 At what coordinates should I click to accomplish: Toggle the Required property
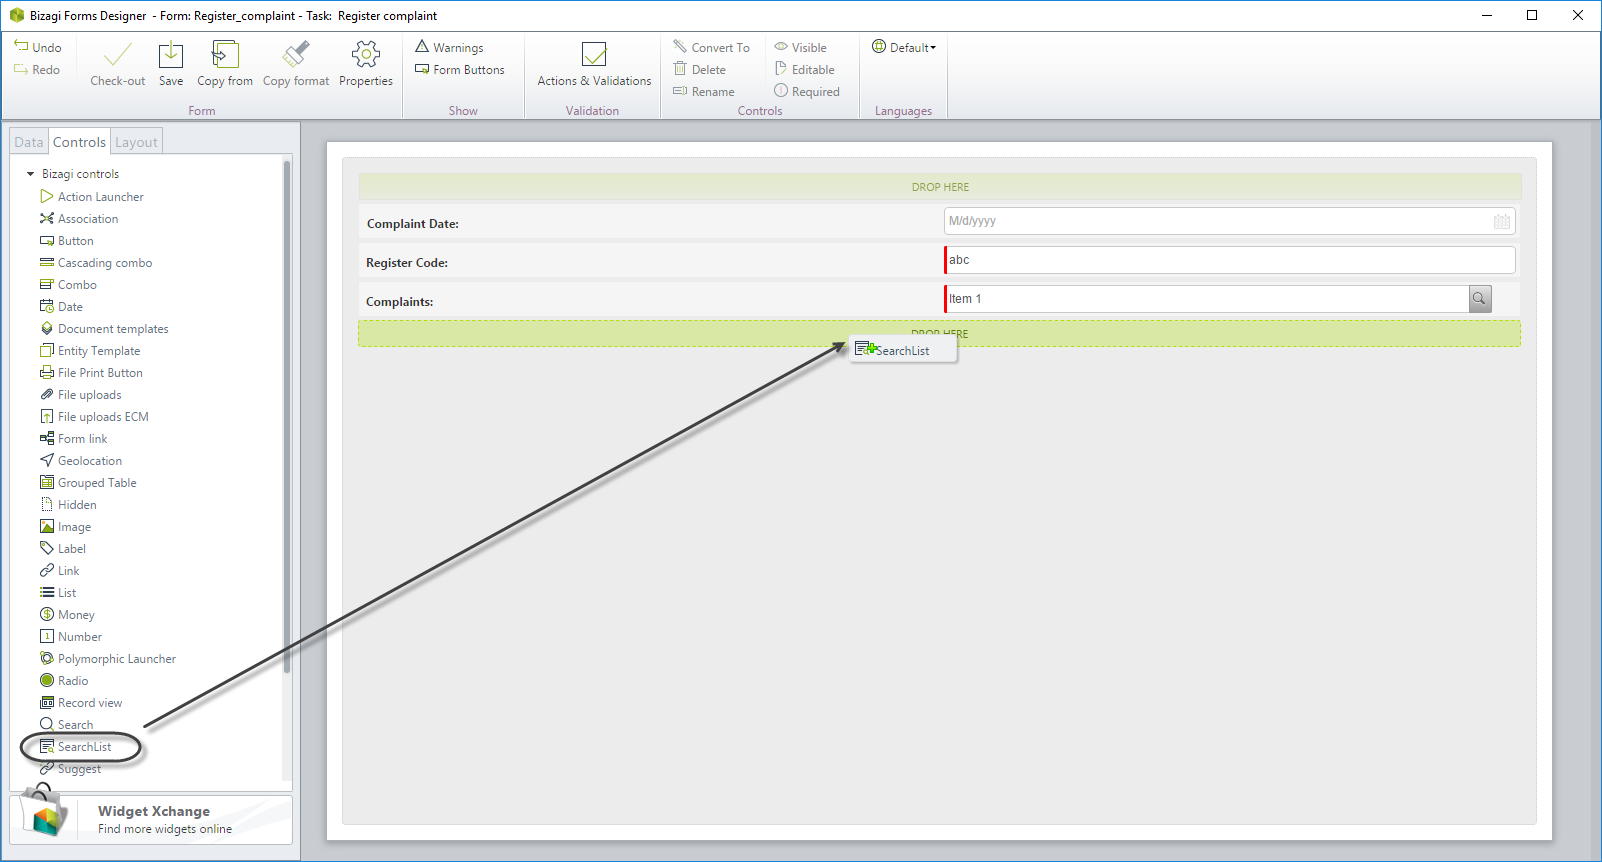[x=807, y=91]
